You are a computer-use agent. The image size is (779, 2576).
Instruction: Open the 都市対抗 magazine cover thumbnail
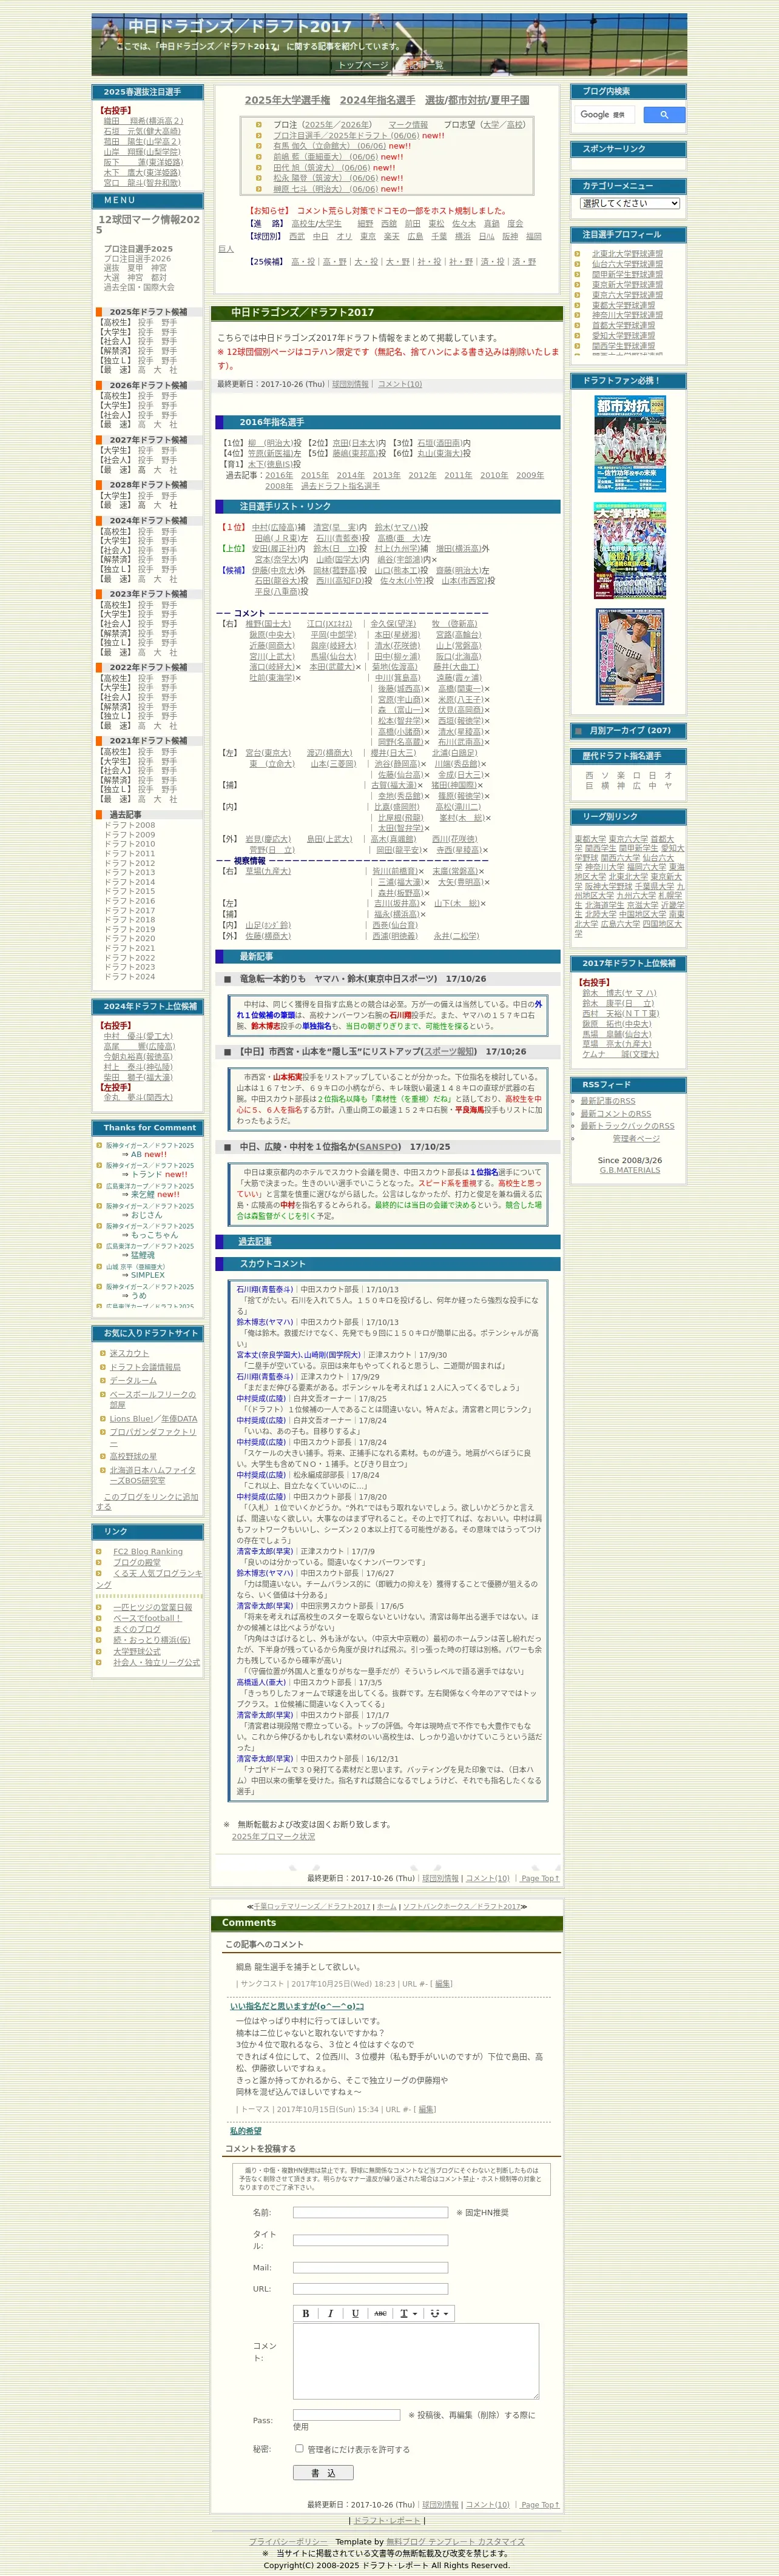(630, 443)
